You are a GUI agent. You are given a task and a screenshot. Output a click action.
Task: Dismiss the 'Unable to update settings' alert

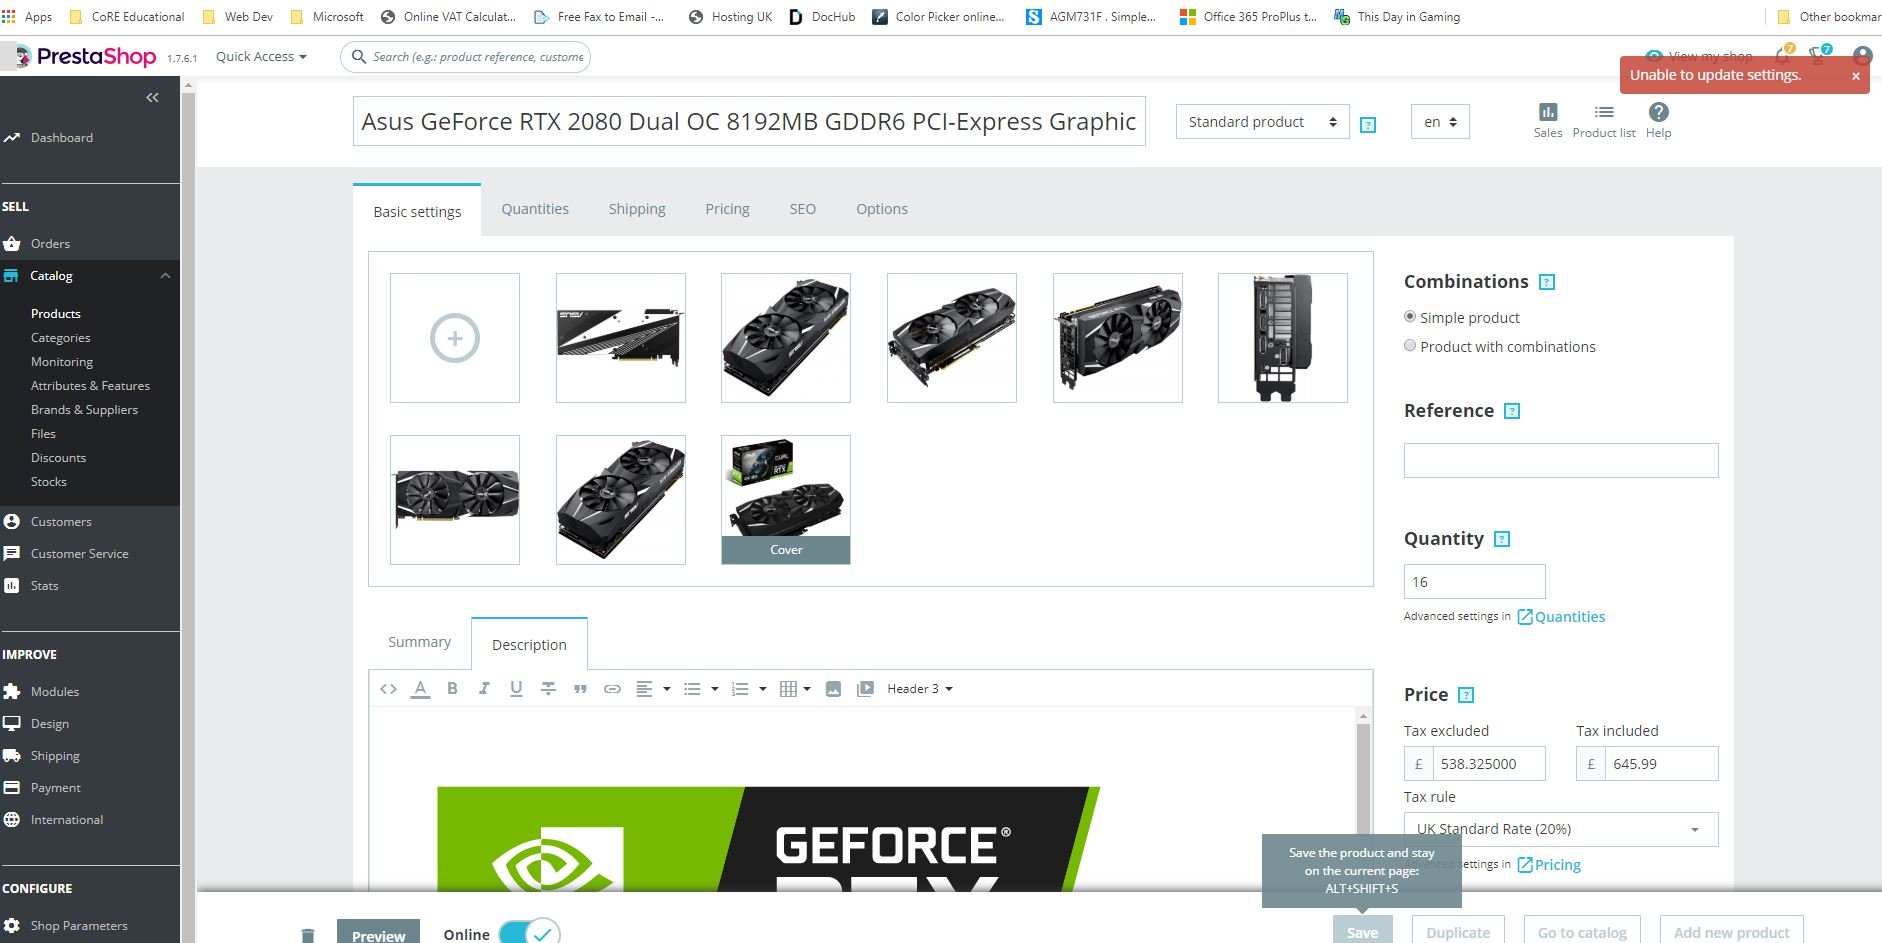[x=1855, y=76]
